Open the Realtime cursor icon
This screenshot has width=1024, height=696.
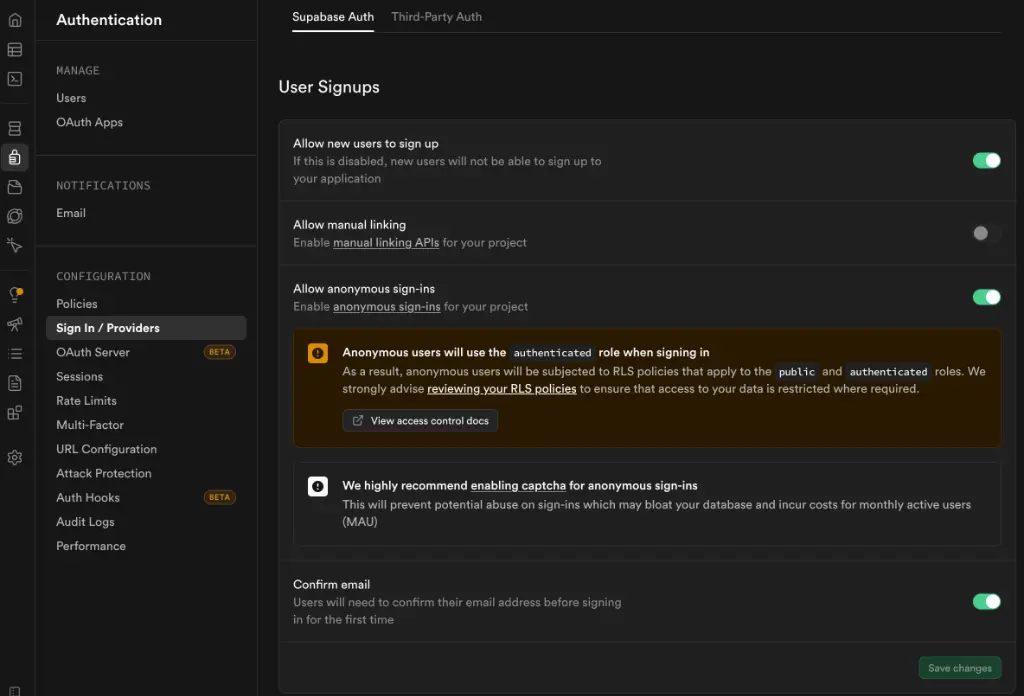point(15,245)
